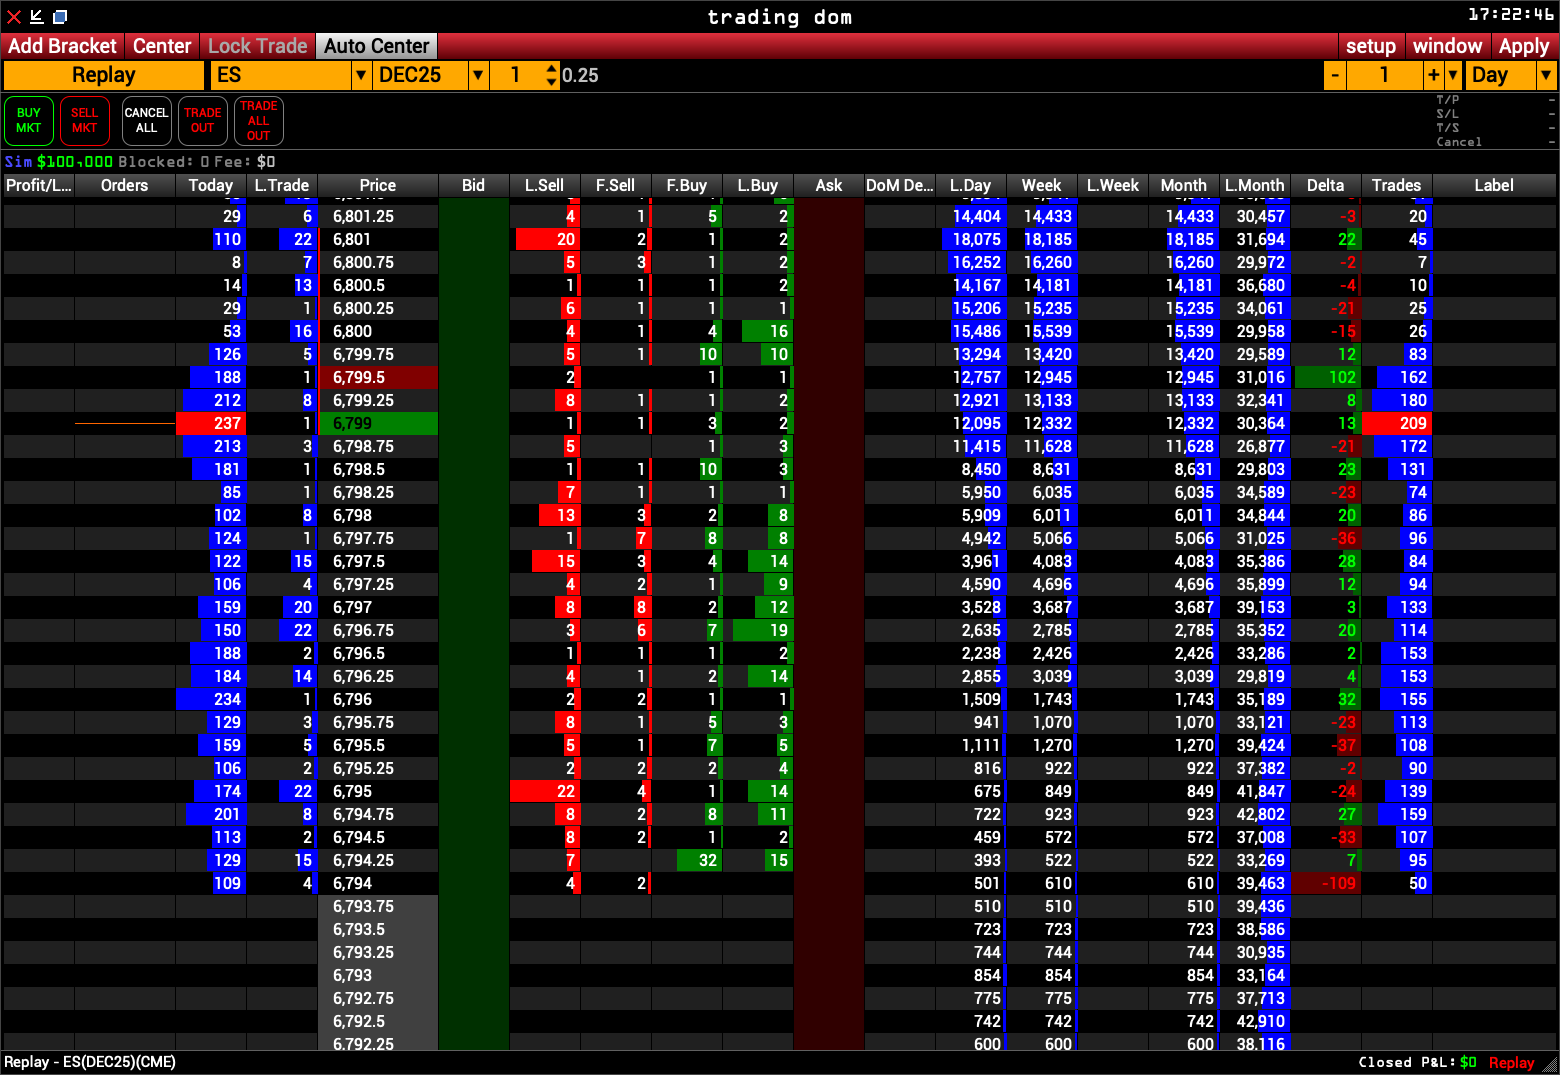Open the window menu

point(1447,46)
